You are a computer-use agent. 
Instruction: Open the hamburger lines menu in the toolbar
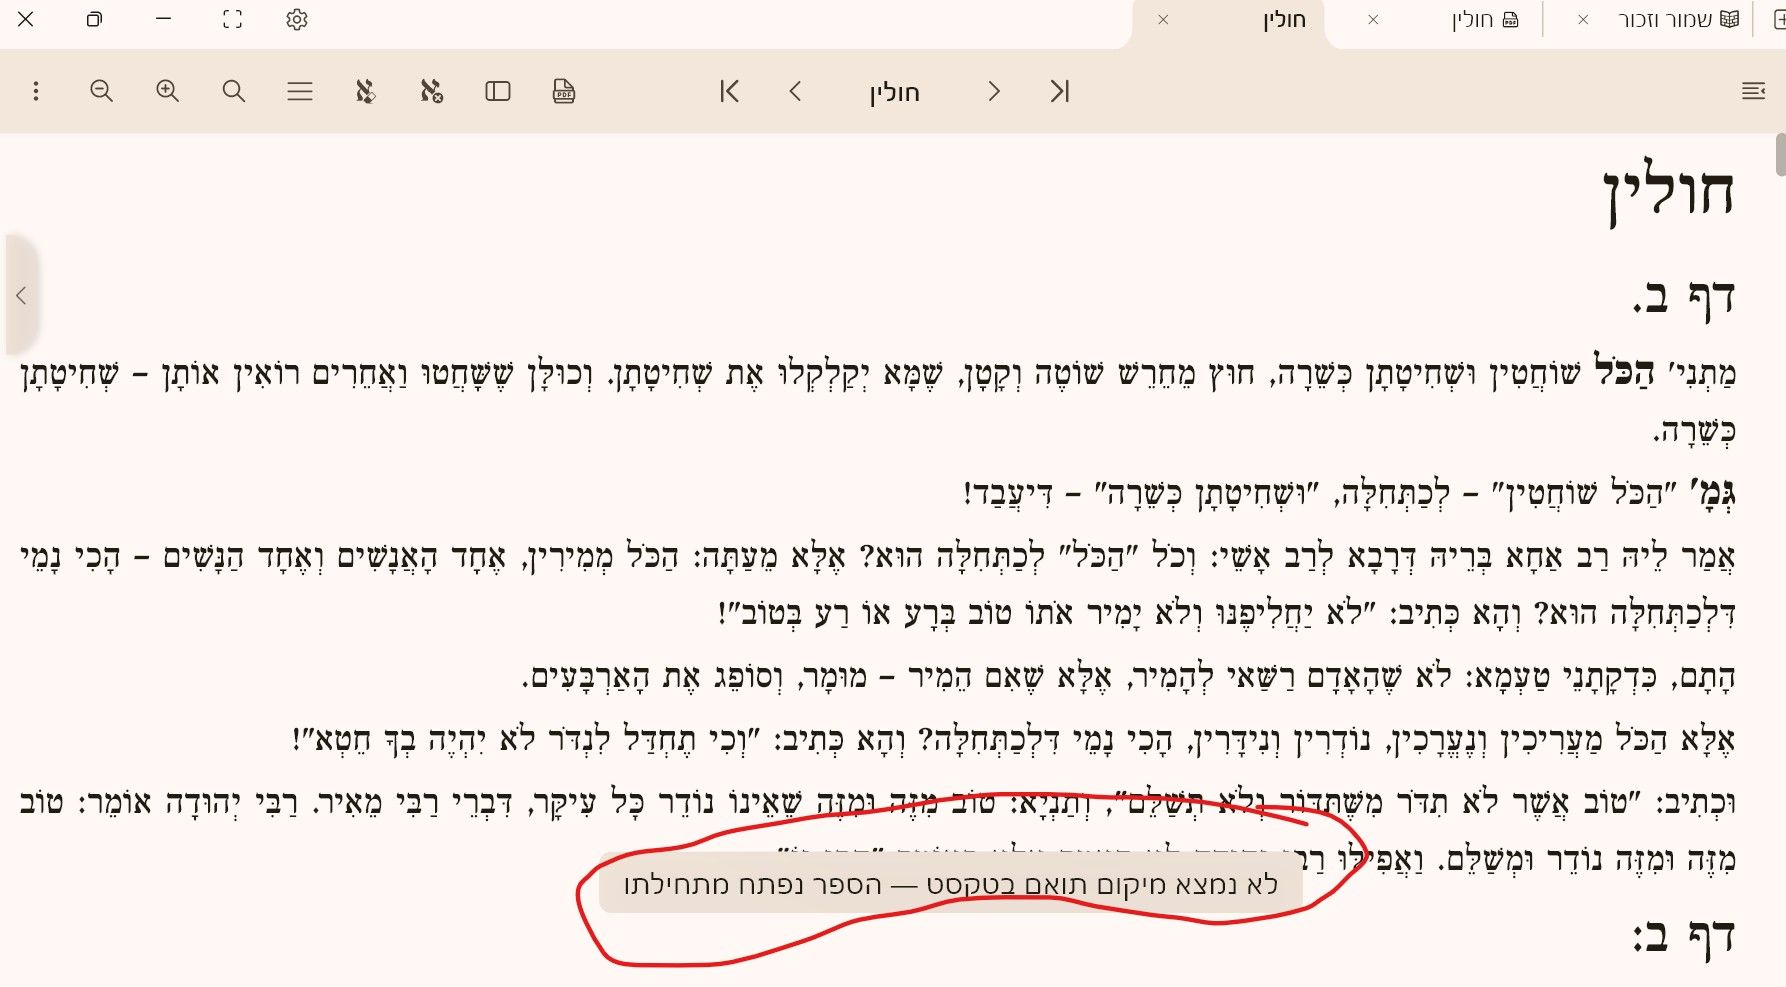pos(300,92)
